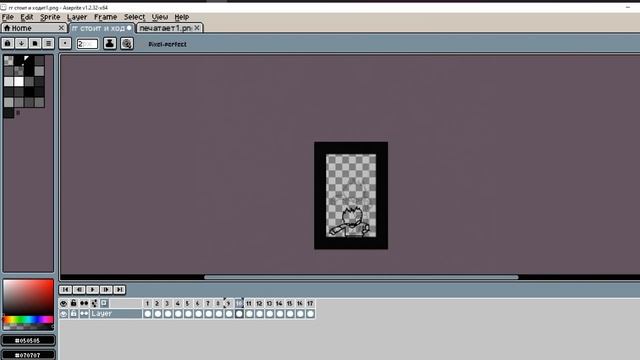This screenshot has width=640, height=360.
Task: Toggle the palette edit lock button
Action: [8, 43]
